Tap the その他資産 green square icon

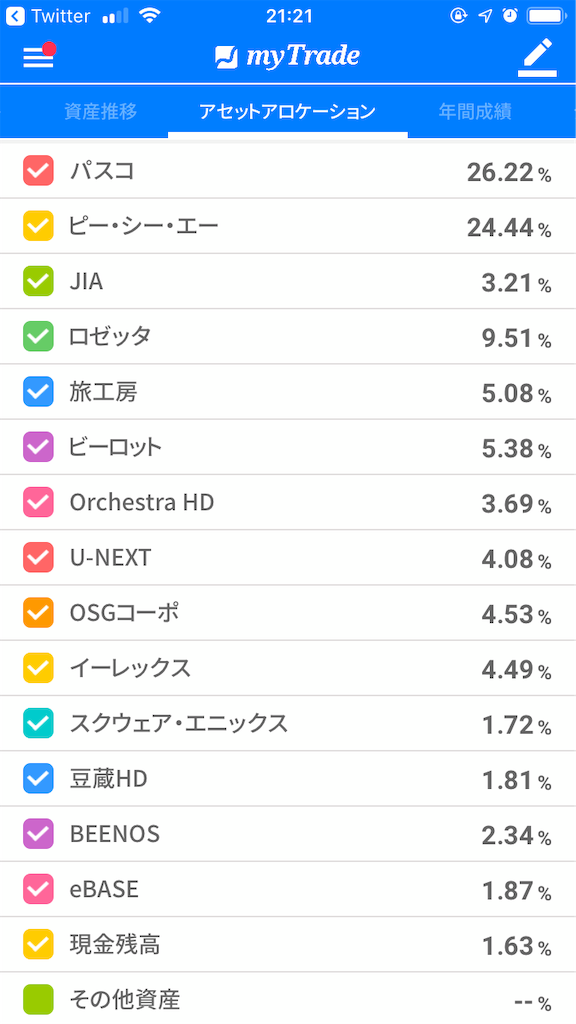(x=38, y=999)
